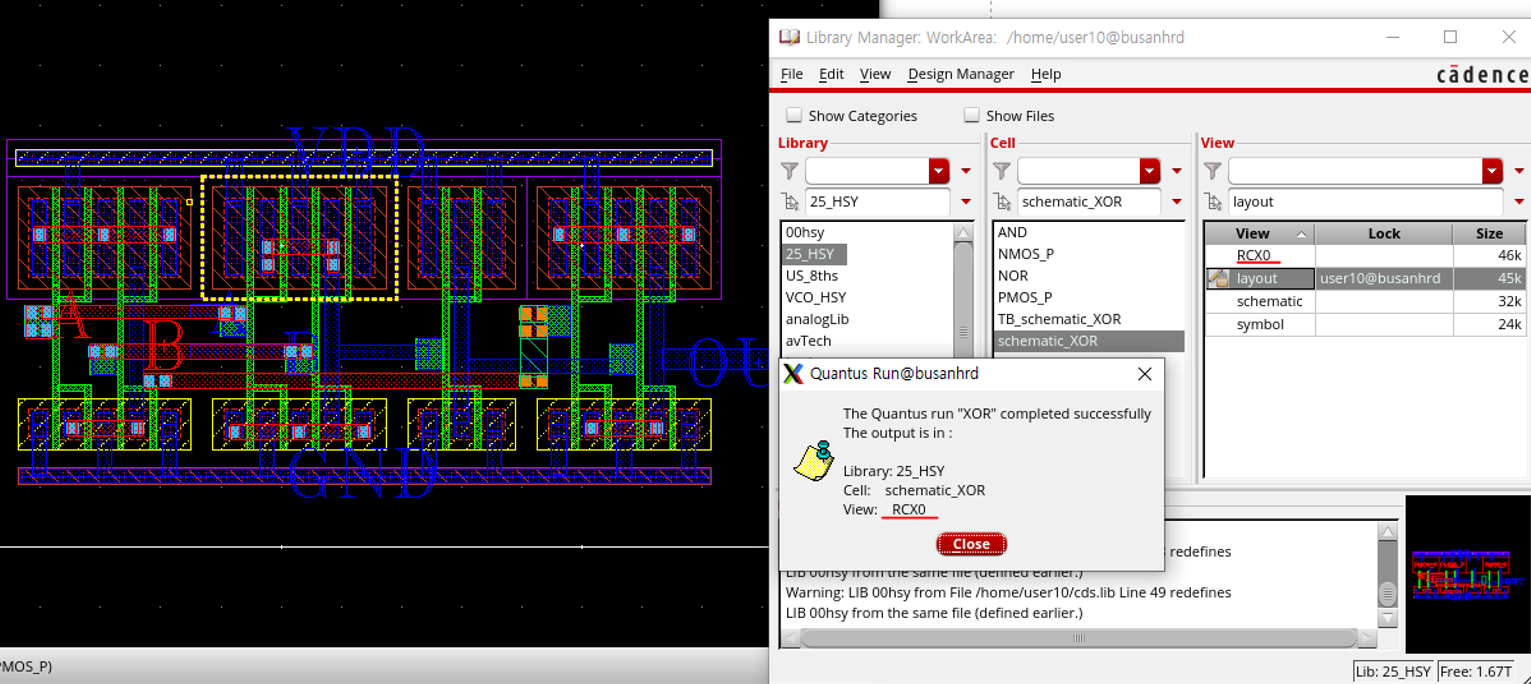Screen dimensions: 1531x684
Task: Select the symbol view row
Action: click(1365, 324)
